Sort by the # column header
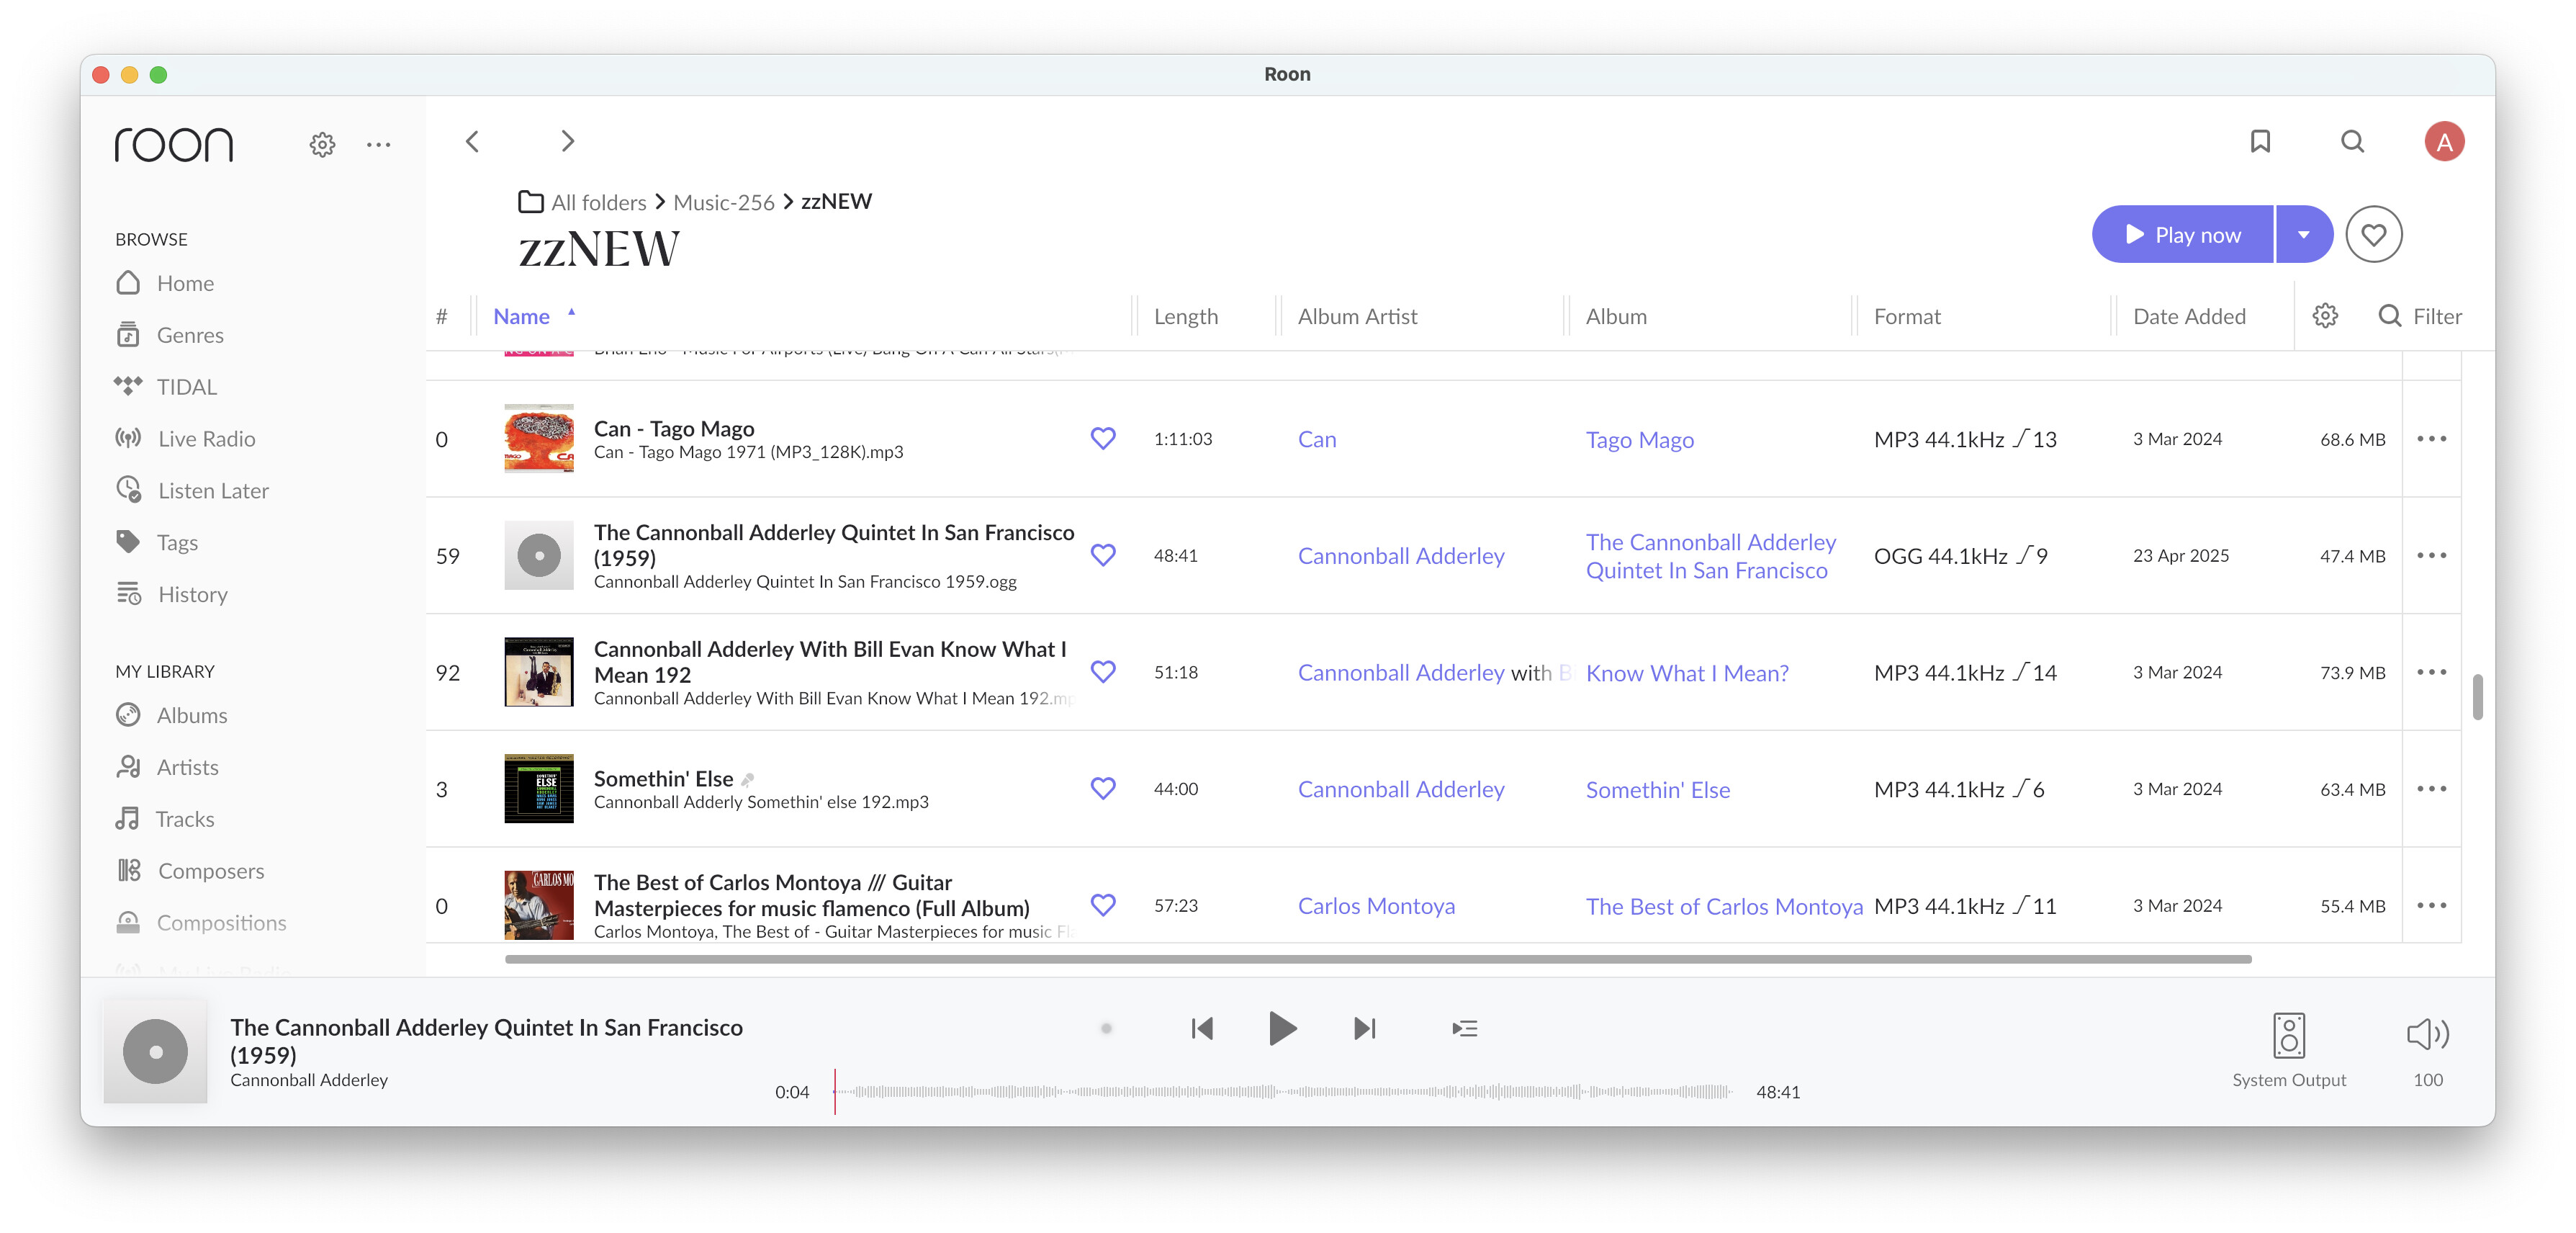Viewport: 2576px width, 1233px height. click(x=441, y=316)
